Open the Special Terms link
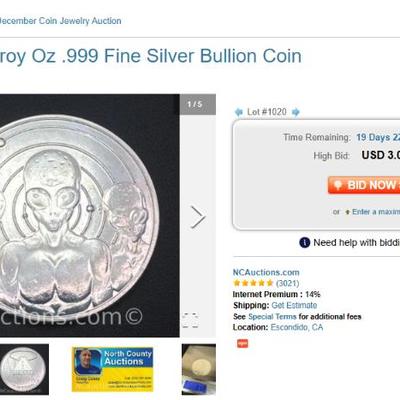 272,317
